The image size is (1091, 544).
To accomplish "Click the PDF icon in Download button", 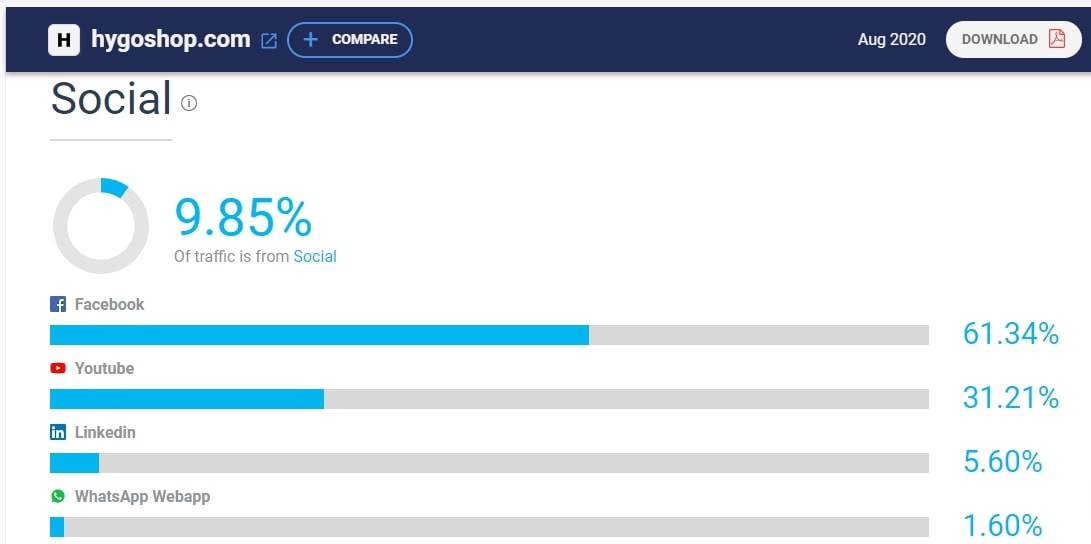I will [x=1057, y=39].
